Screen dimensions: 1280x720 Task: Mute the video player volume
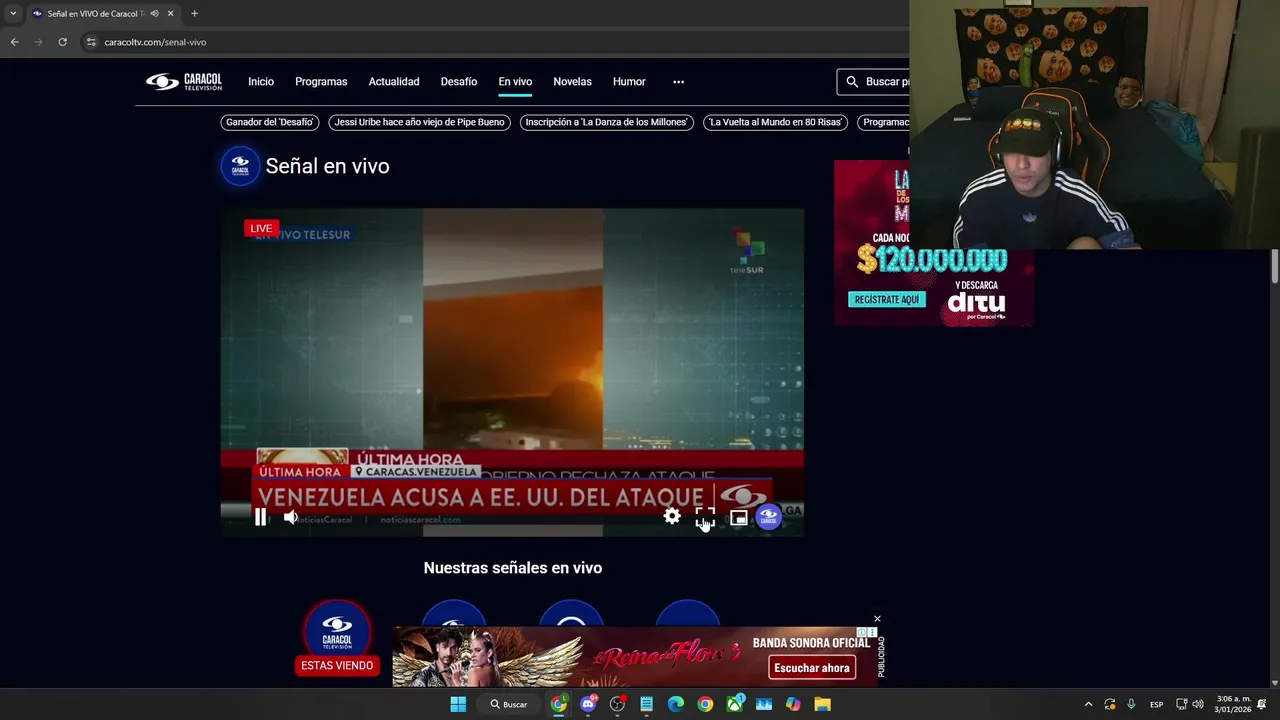coord(290,517)
